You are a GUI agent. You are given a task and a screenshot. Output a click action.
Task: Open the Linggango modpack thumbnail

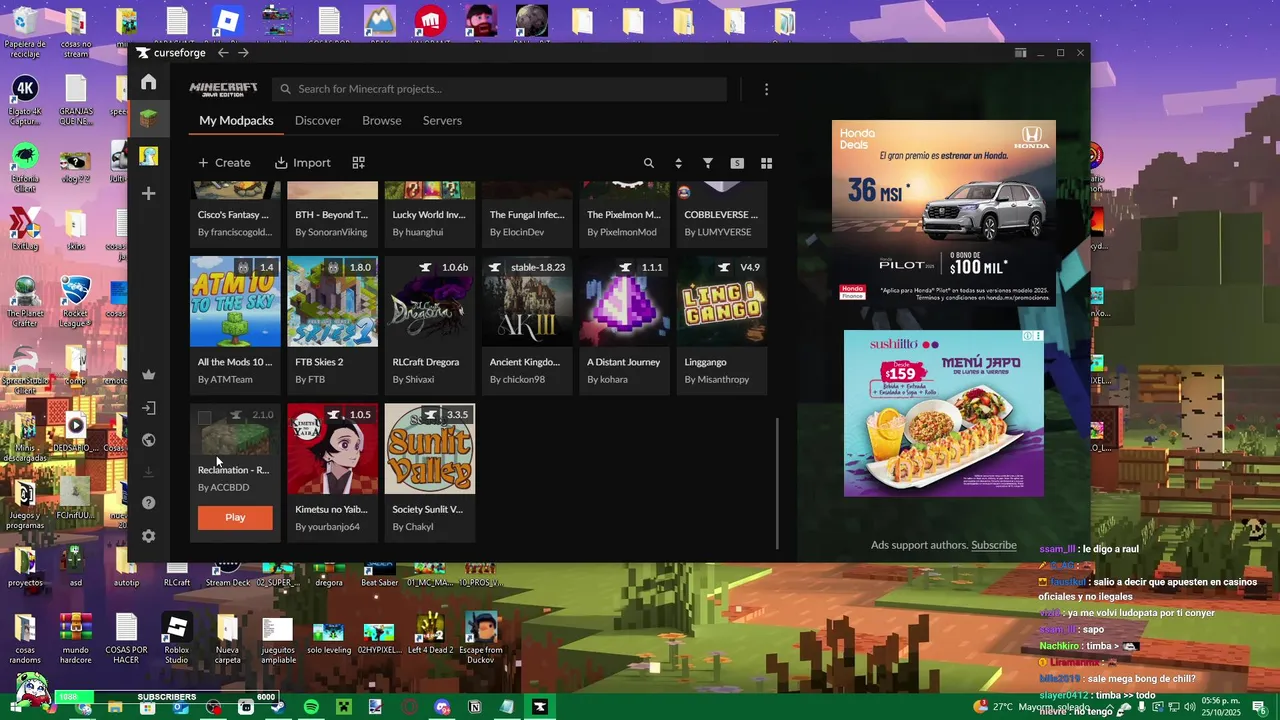(x=721, y=301)
